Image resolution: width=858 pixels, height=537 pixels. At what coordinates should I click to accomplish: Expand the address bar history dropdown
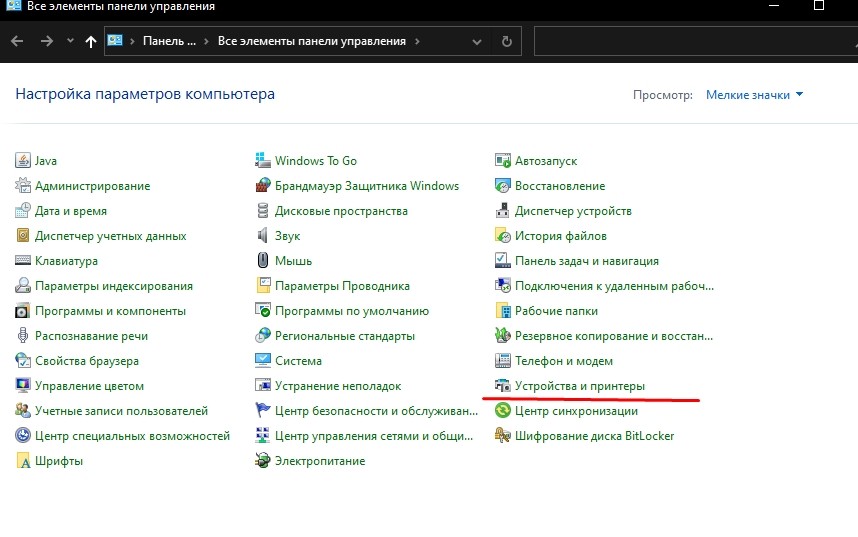[x=477, y=42]
